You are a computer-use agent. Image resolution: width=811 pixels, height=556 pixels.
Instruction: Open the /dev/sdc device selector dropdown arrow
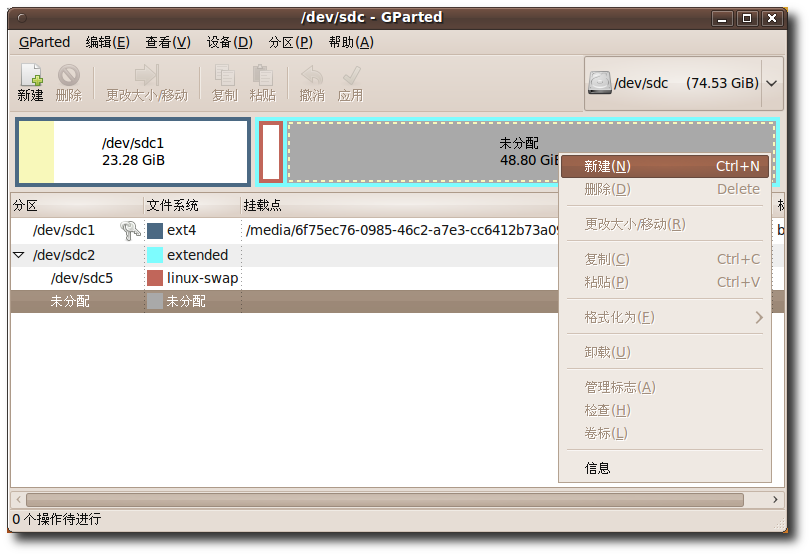click(x=772, y=83)
